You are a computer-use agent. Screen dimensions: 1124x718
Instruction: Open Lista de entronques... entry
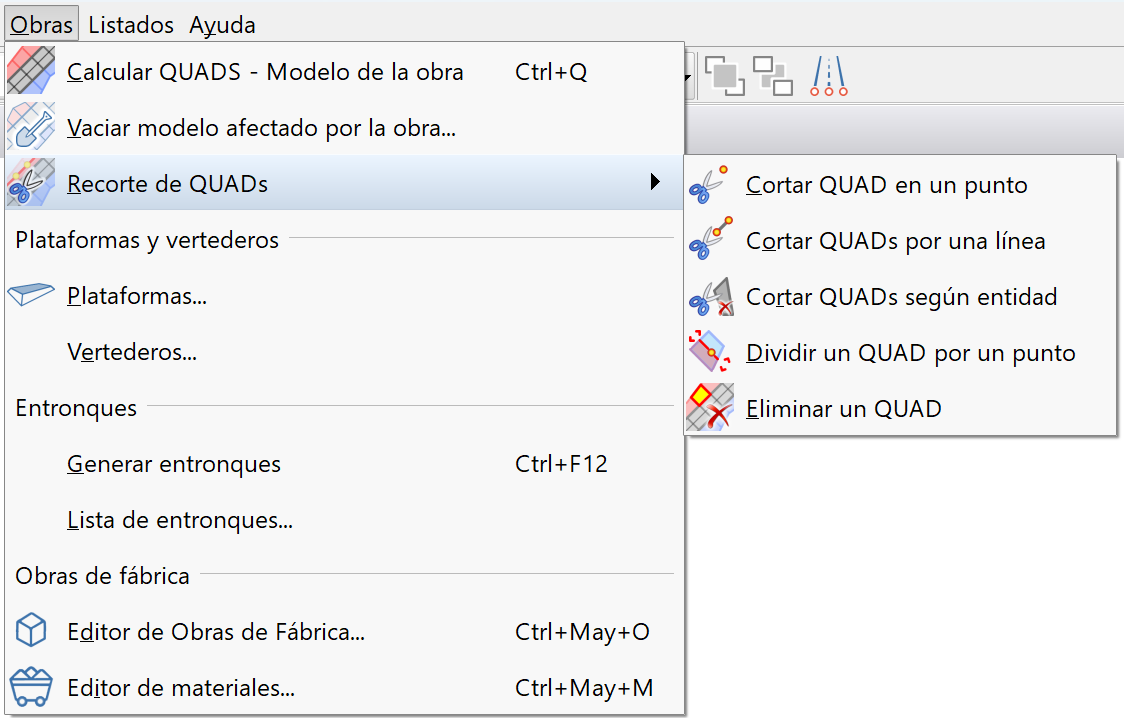pos(179,520)
